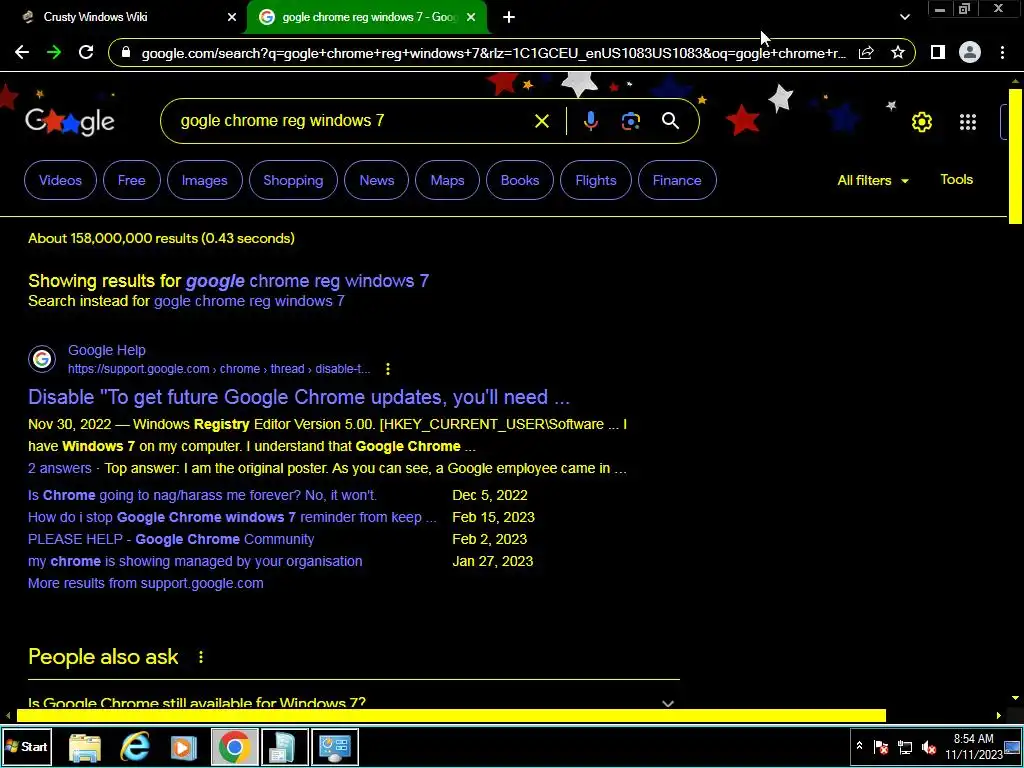Open the network tray icon

click(x=904, y=746)
